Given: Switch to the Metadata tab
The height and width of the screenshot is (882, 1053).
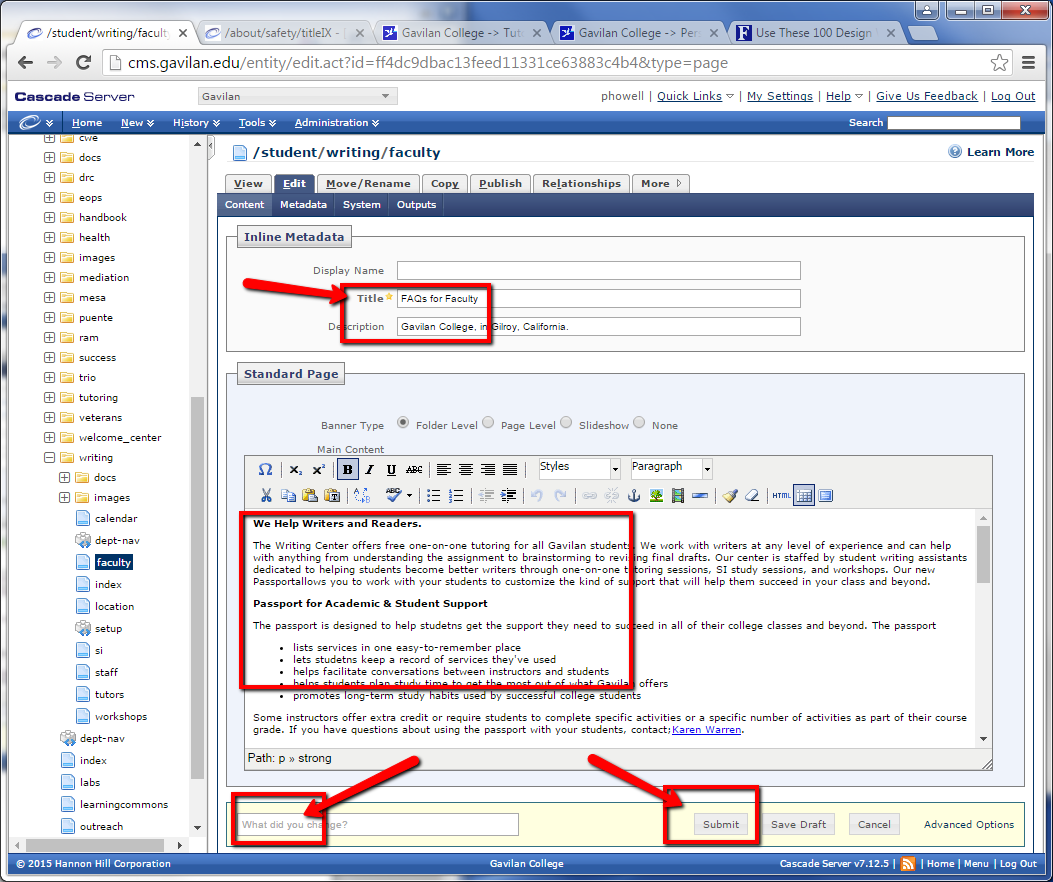Looking at the screenshot, I should coord(303,205).
